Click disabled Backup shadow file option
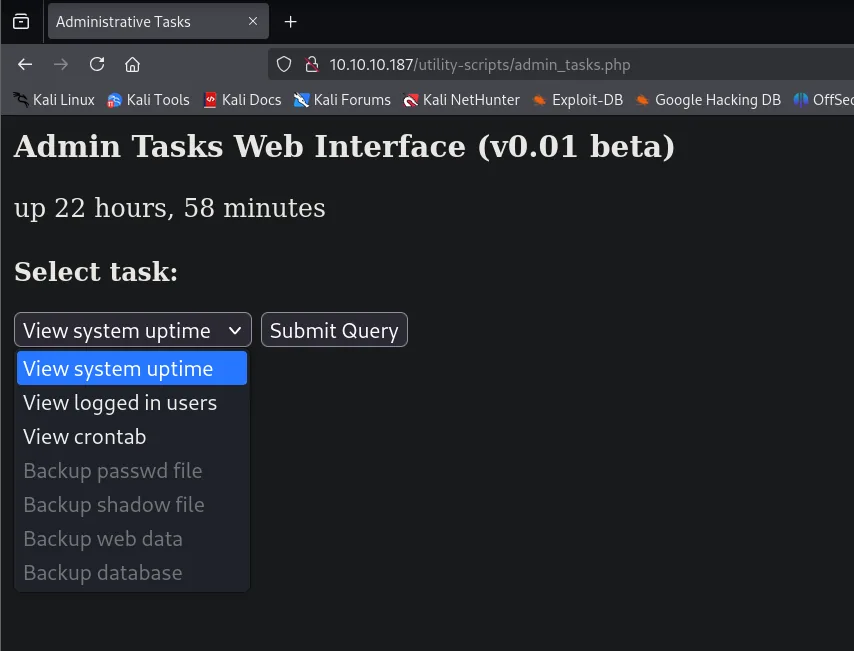 pos(132,504)
